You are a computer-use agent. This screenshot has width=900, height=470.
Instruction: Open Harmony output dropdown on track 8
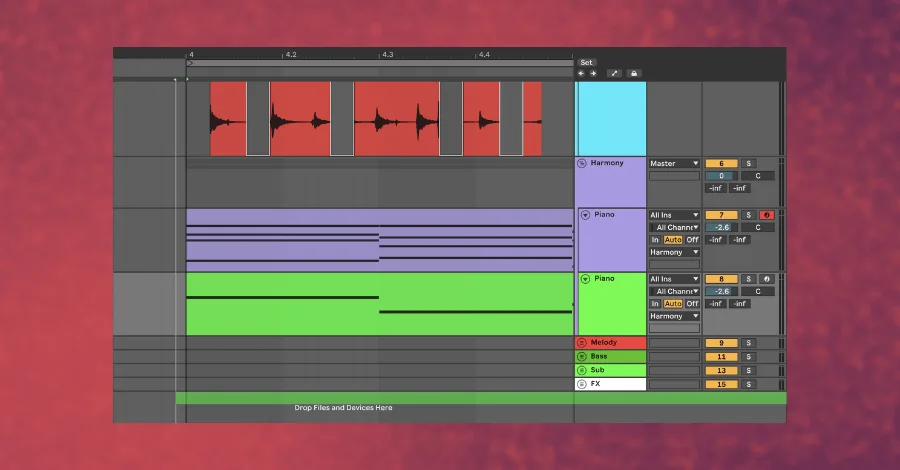(x=674, y=316)
